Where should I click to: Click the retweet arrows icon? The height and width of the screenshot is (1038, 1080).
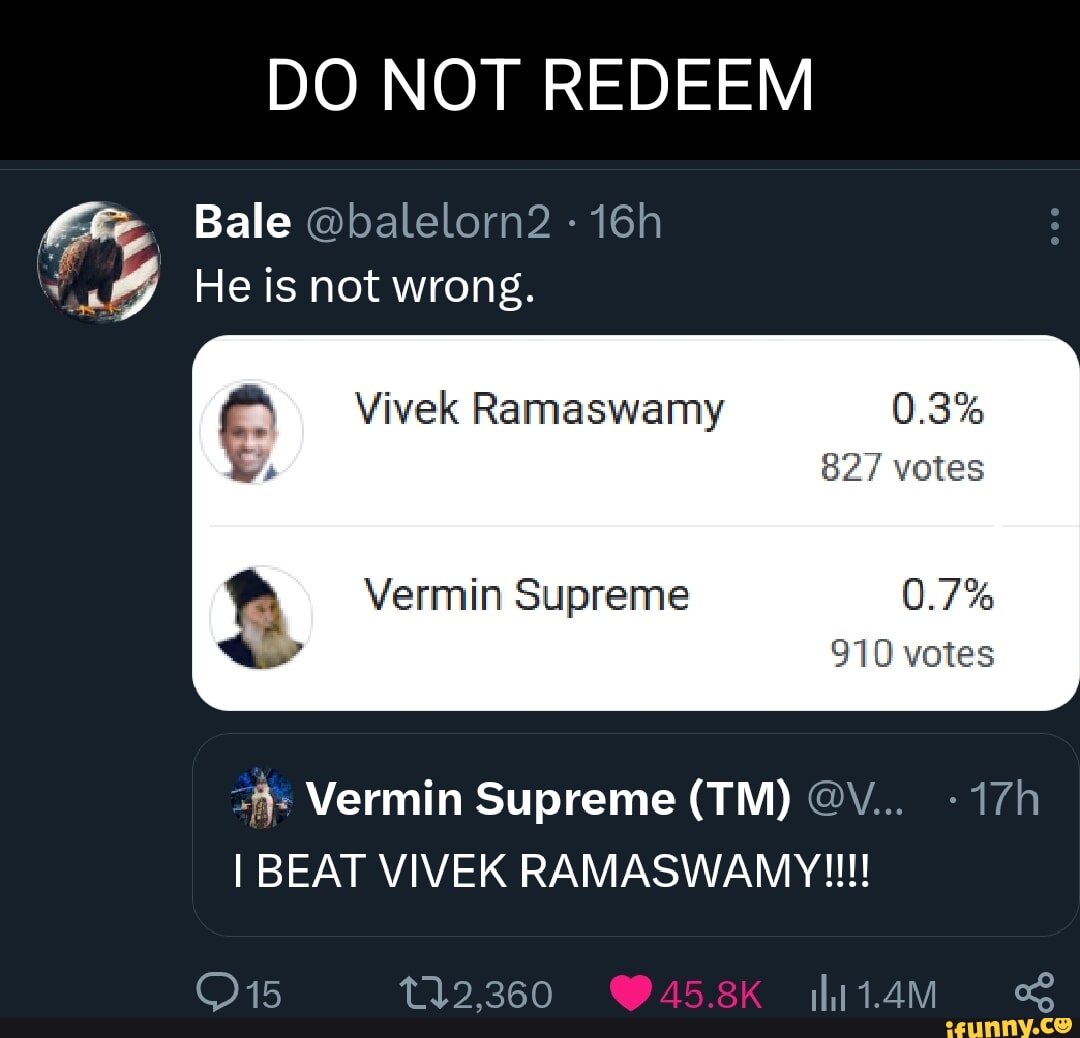[425, 994]
